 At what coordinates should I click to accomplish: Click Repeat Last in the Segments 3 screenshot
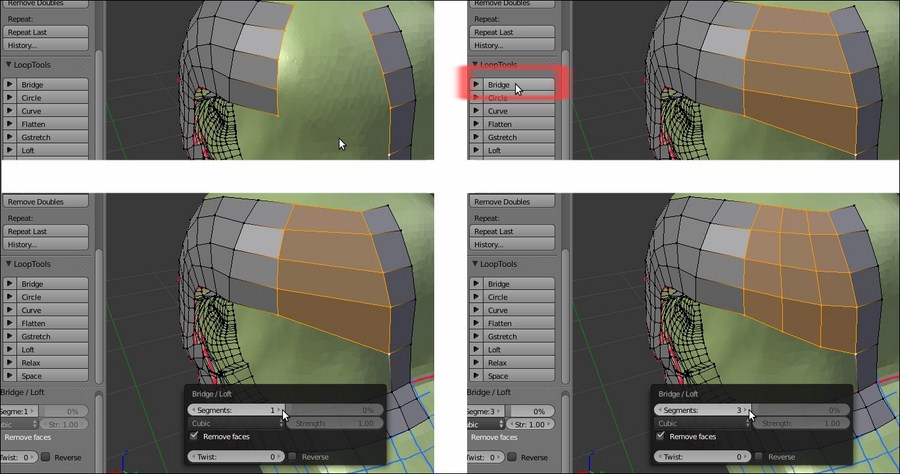click(x=512, y=231)
